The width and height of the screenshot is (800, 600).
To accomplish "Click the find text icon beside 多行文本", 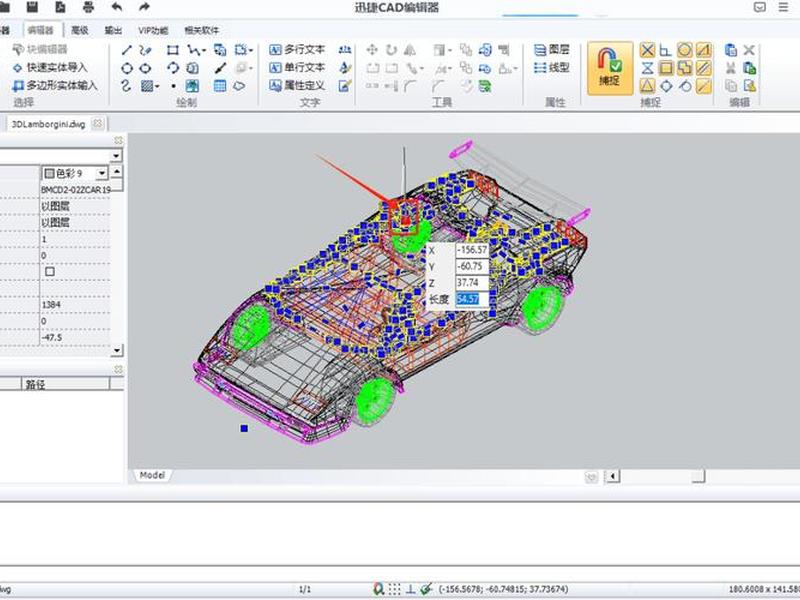I will (345, 49).
